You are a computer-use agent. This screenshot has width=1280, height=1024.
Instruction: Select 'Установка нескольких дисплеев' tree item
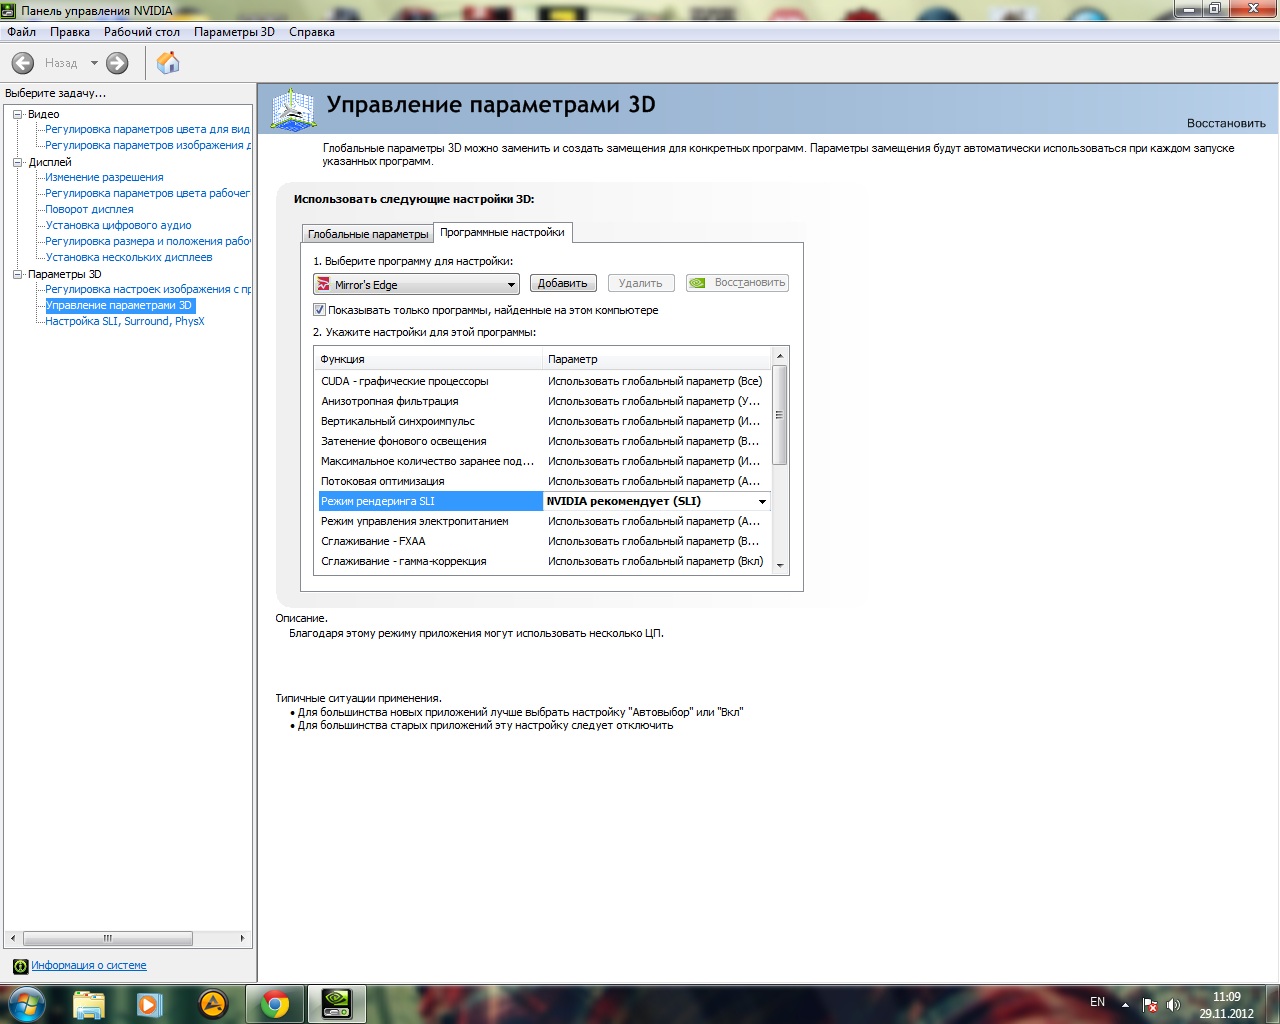pyautogui.click(x=129, y=258)
